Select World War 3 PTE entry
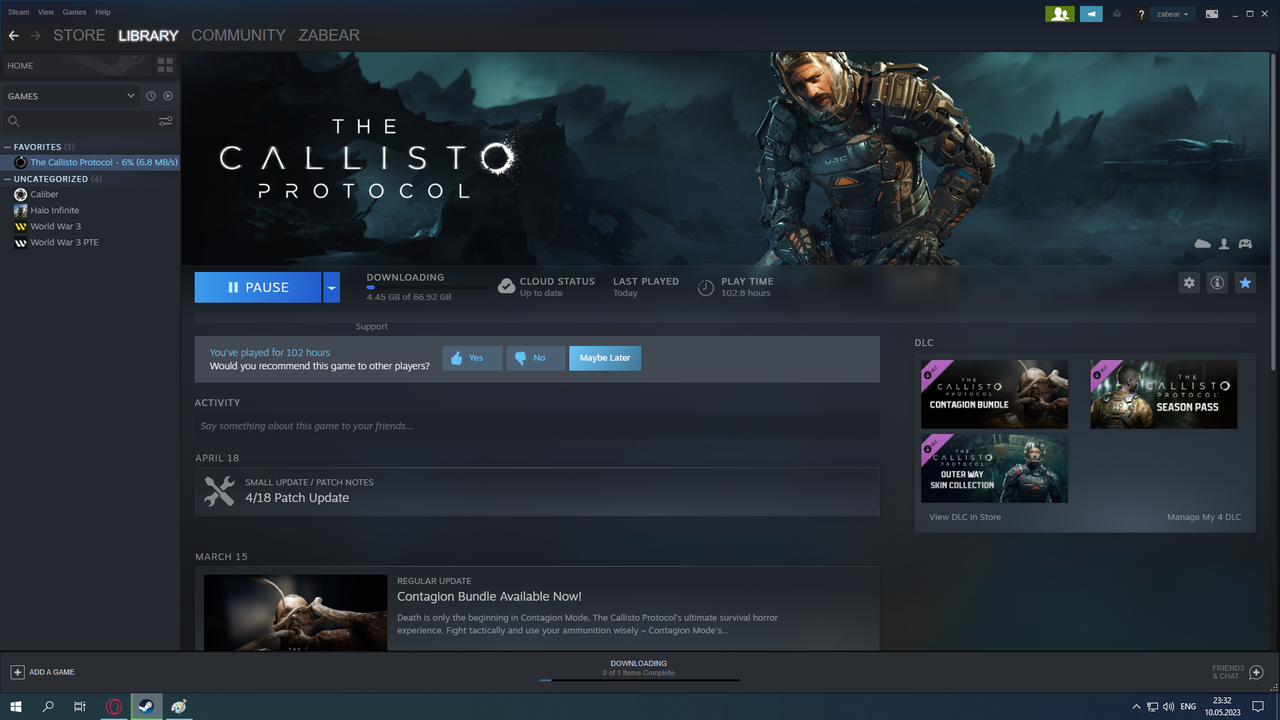This screenshot has height=720, width=1280. click(90, 242)
